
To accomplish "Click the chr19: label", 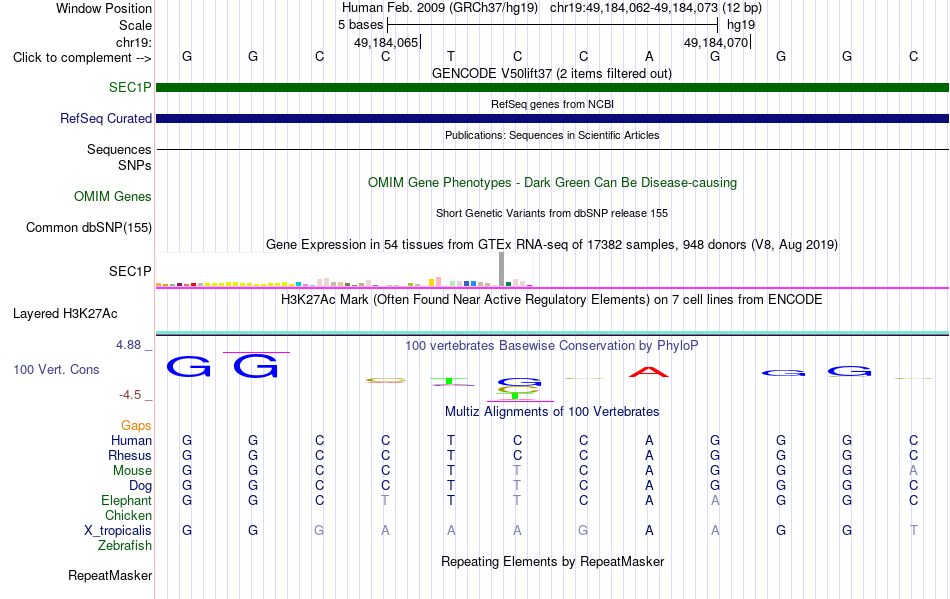I will [134, 42].
